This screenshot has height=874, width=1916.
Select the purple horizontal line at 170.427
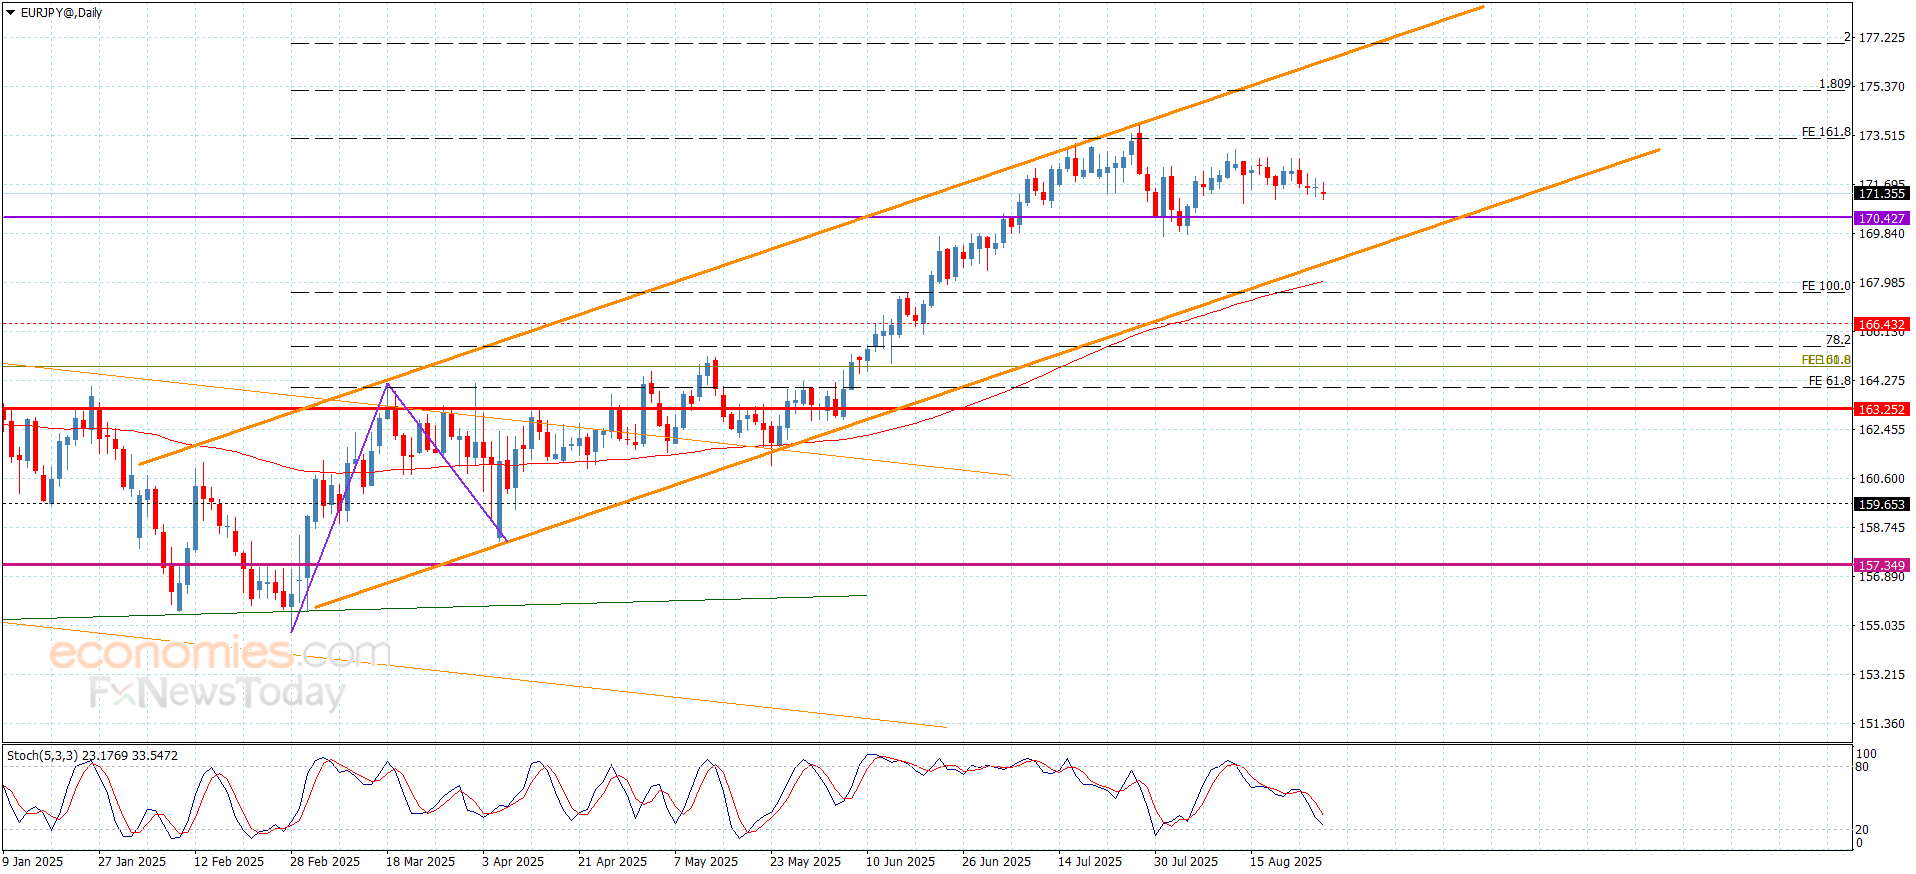927,217
